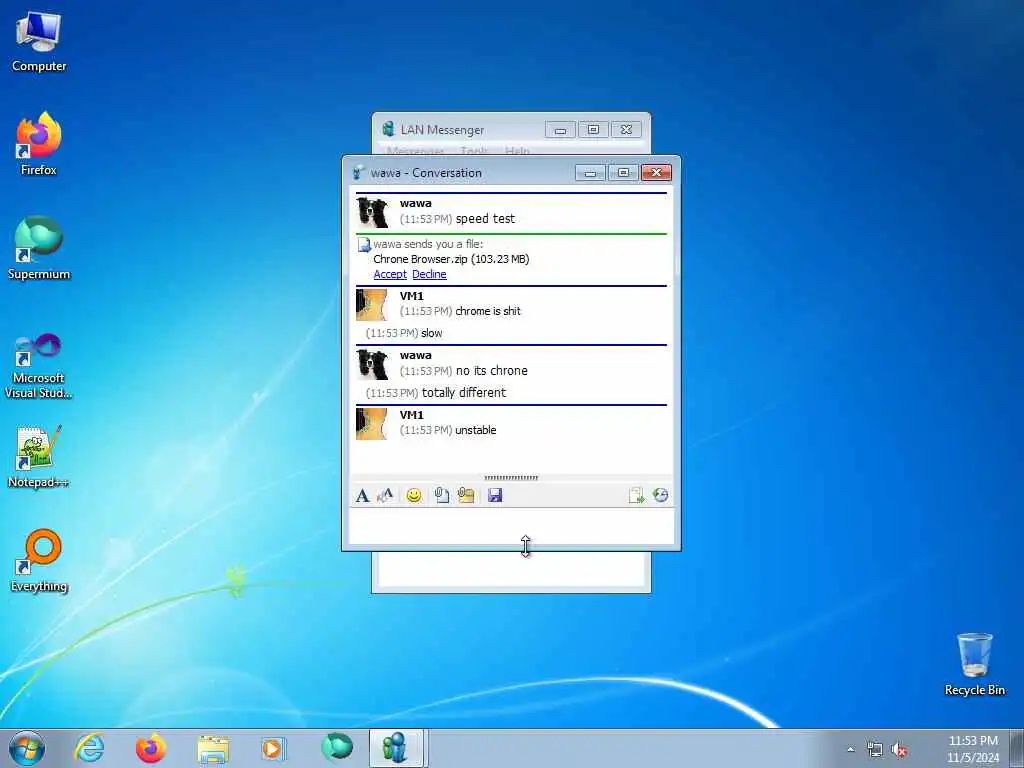
Task: Maximize the wawa conversation window
Action: point(624,172)
